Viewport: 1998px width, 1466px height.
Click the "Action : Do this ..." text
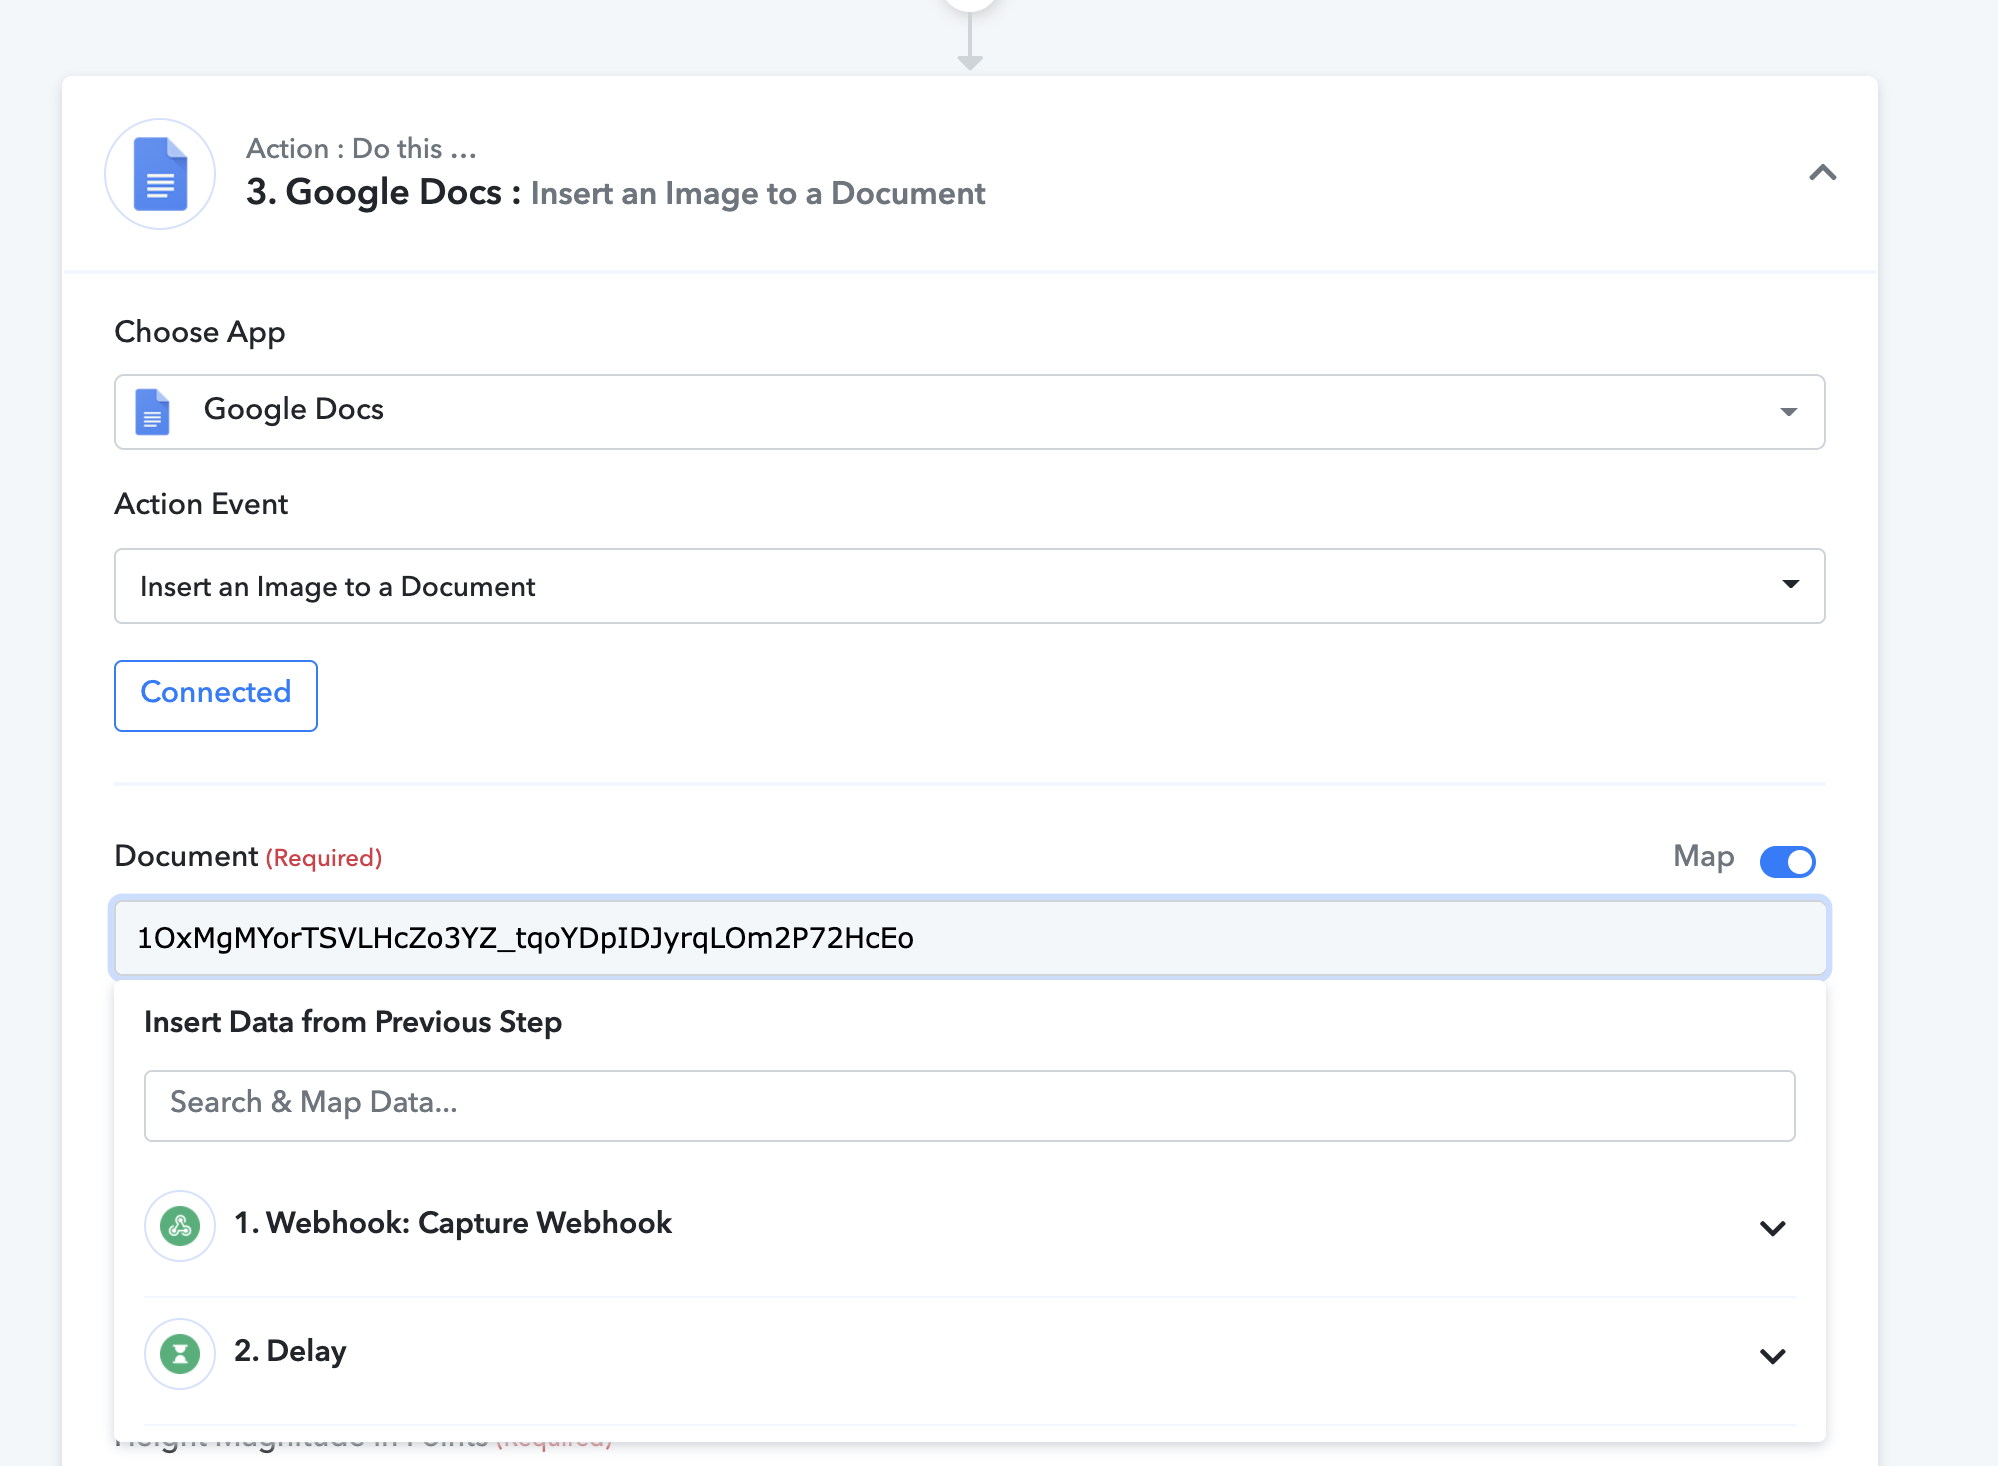[x=361, y=149]
